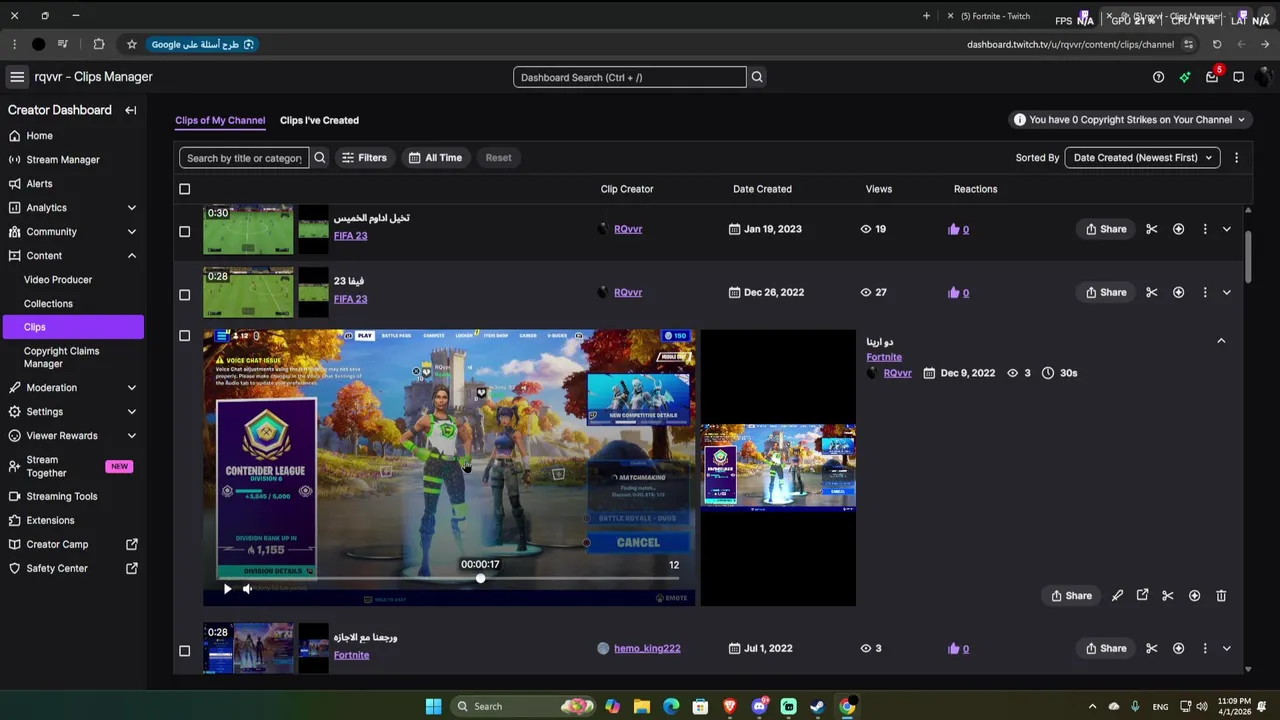Play the expanded clip video

point(227,589)
